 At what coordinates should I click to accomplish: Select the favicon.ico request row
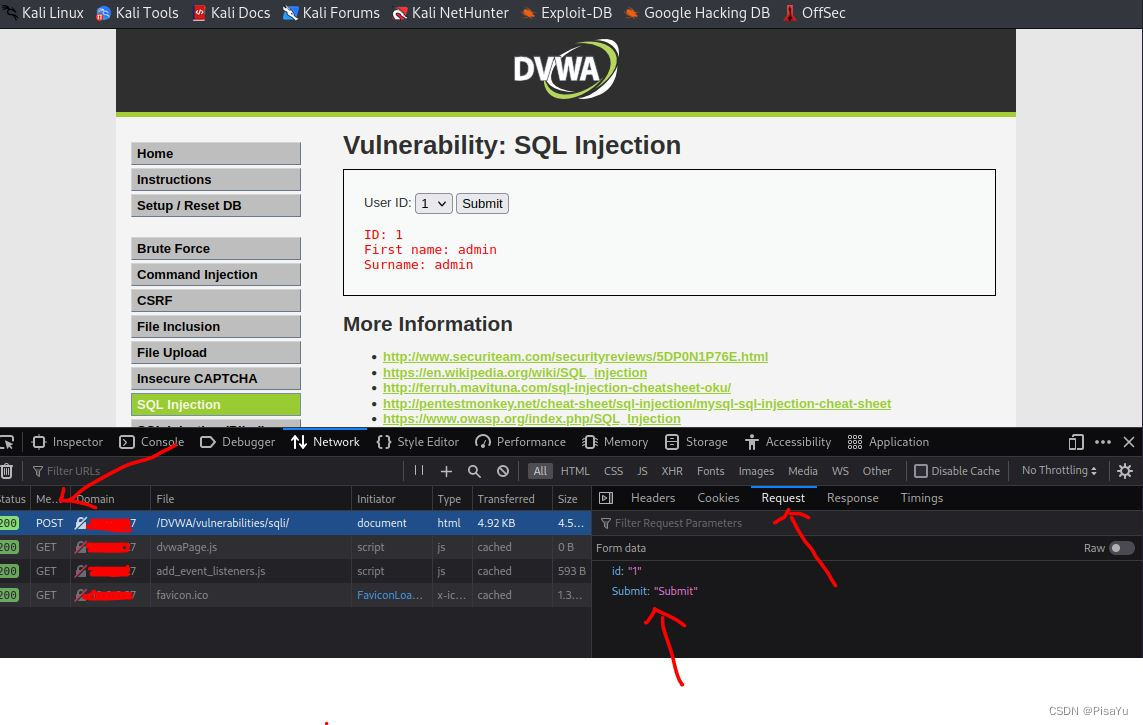pyautogui.click(x=295, y=595)
